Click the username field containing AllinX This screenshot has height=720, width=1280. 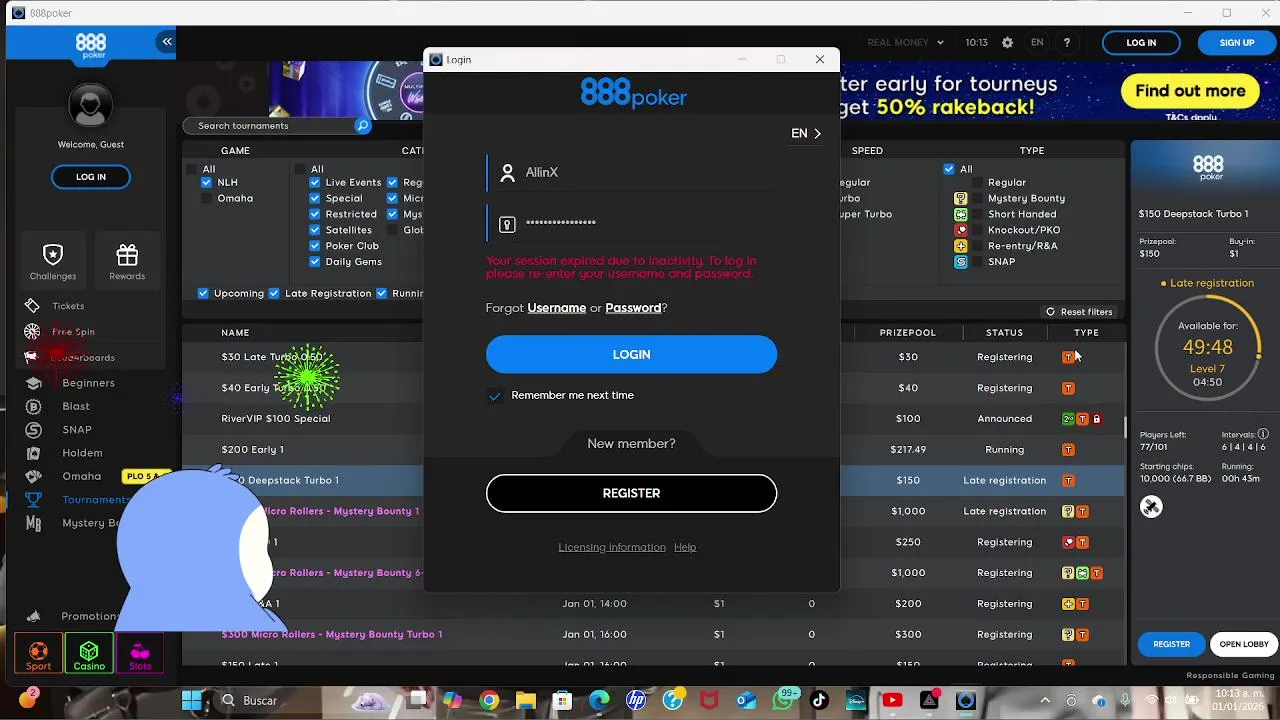pos(631,173)
